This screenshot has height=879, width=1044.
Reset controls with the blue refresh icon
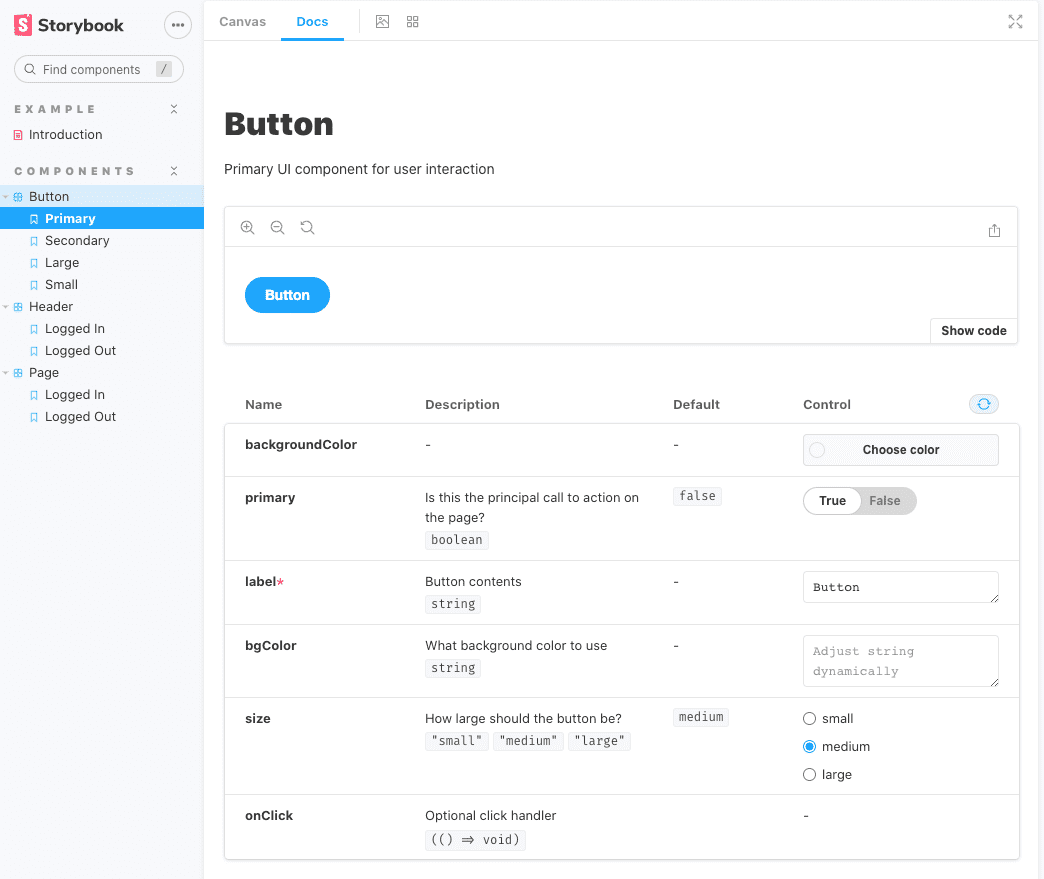983,404
